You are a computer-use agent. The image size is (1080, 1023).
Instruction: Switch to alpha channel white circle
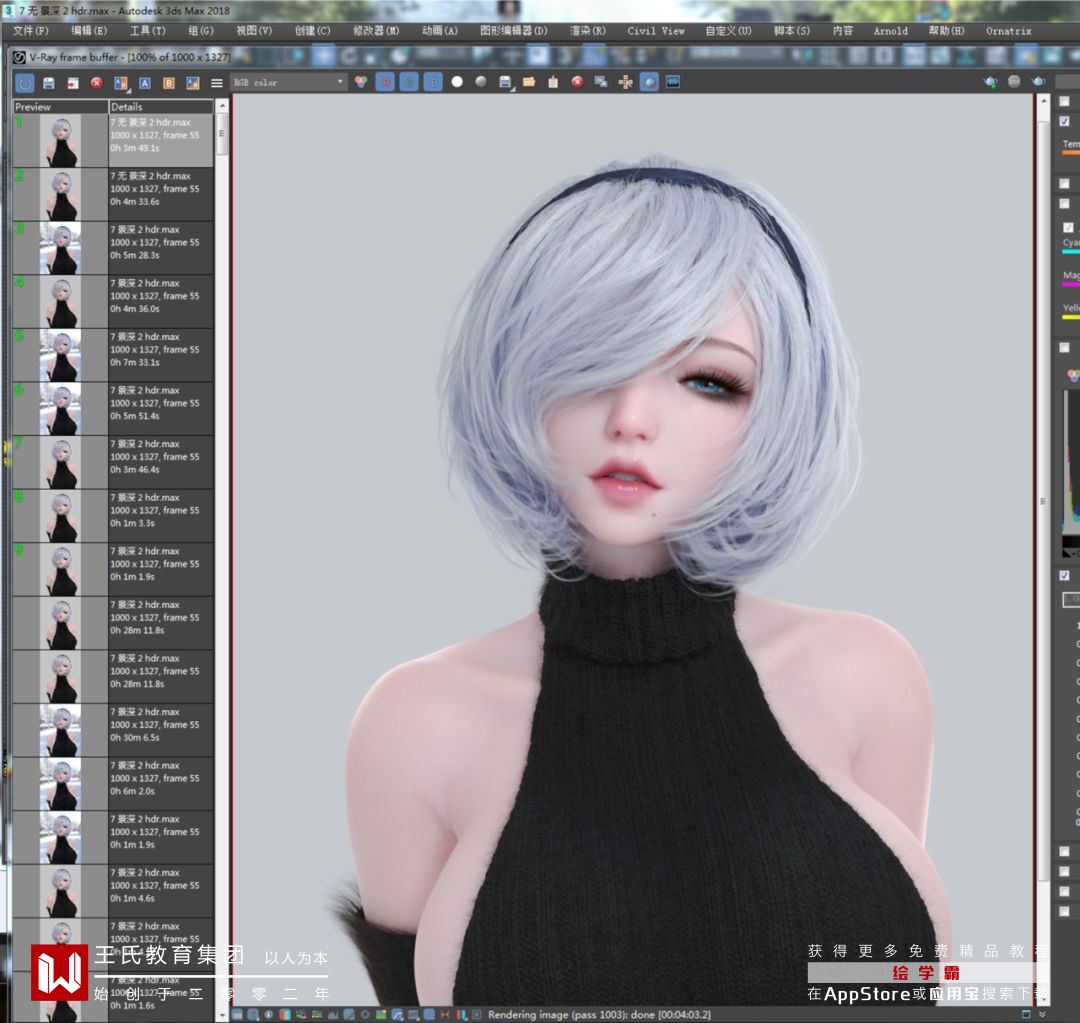pos(457,82)
